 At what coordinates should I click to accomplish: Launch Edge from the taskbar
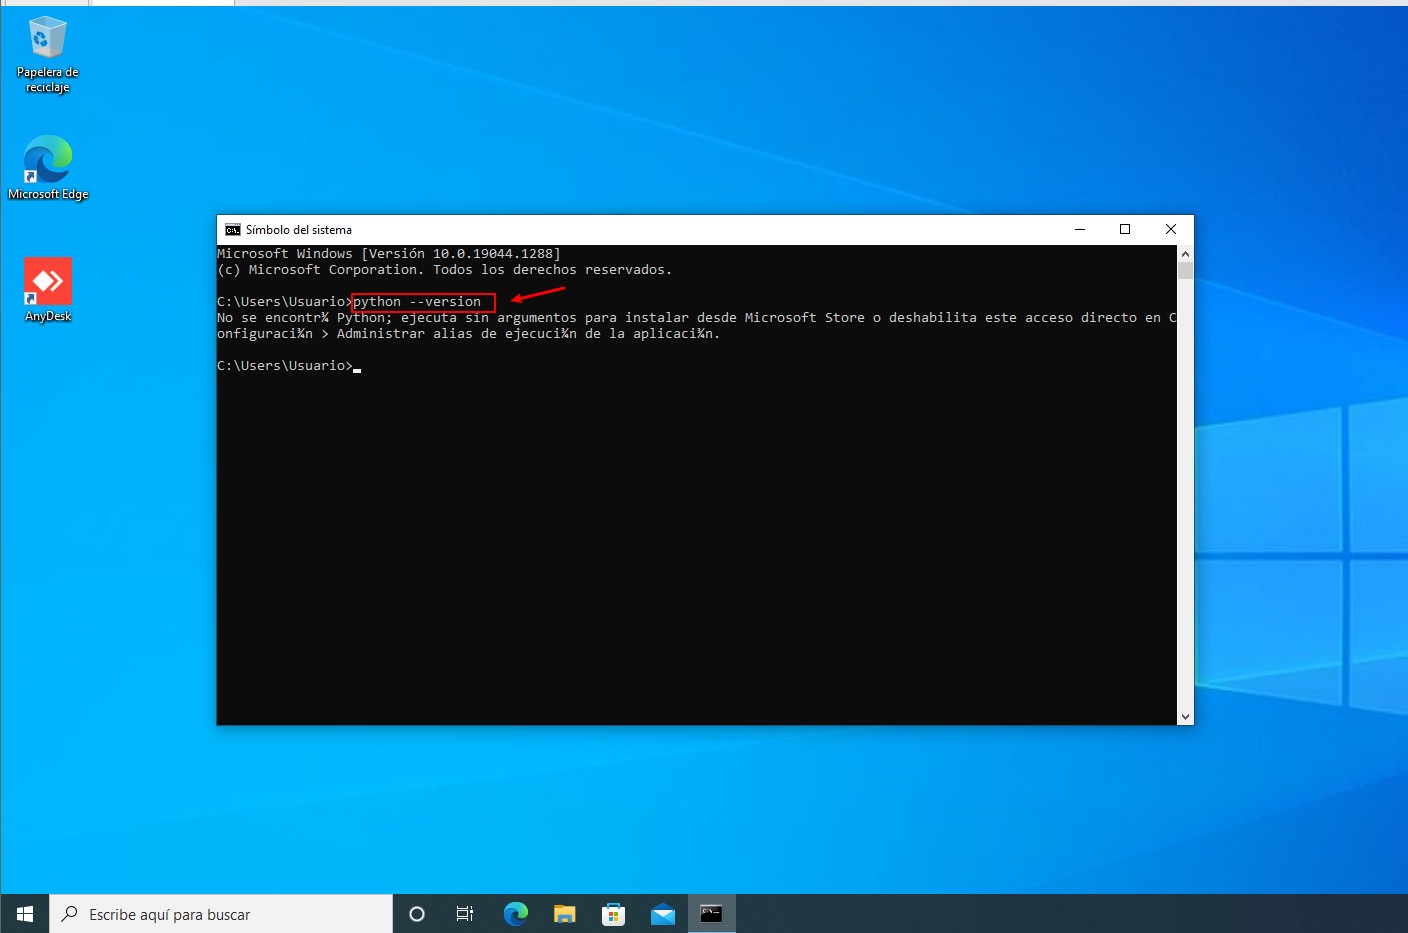tap(515, 913)
